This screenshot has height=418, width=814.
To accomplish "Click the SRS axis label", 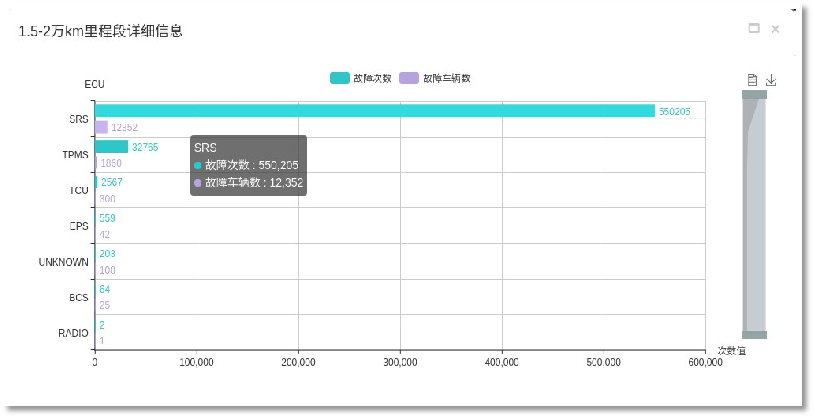I will click(78, 119).
